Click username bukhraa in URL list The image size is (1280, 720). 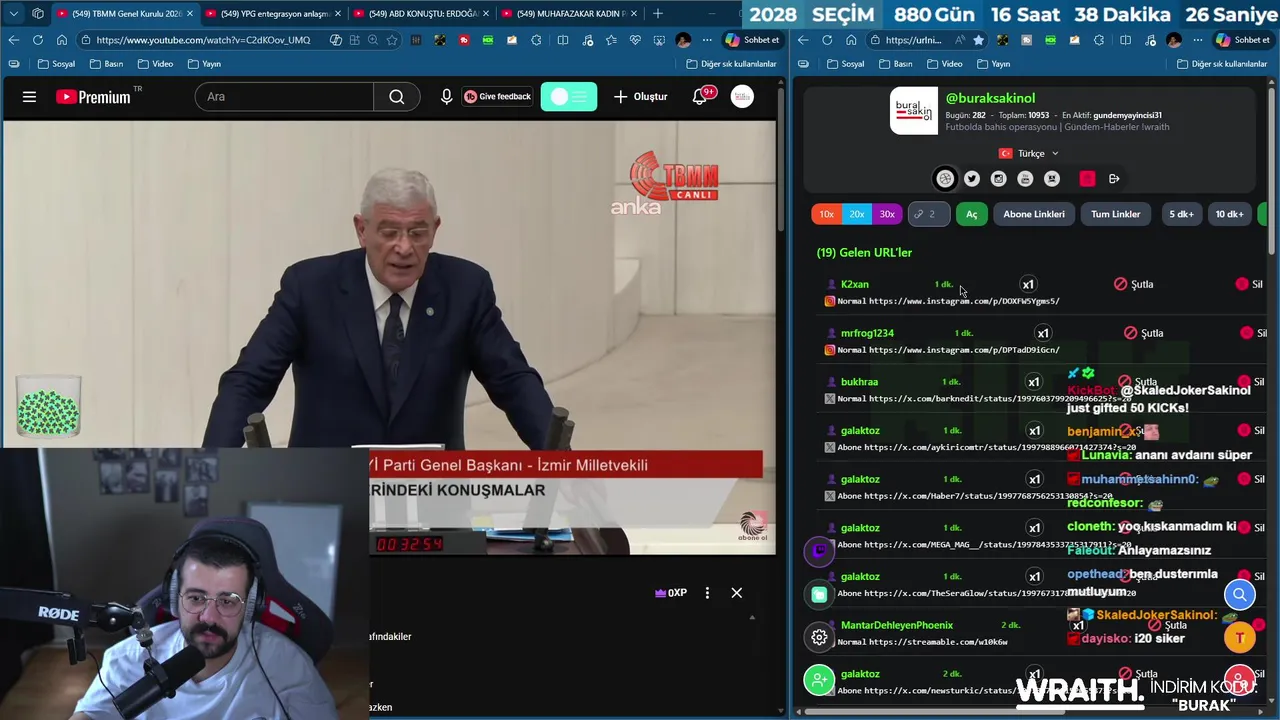(859, 382)
